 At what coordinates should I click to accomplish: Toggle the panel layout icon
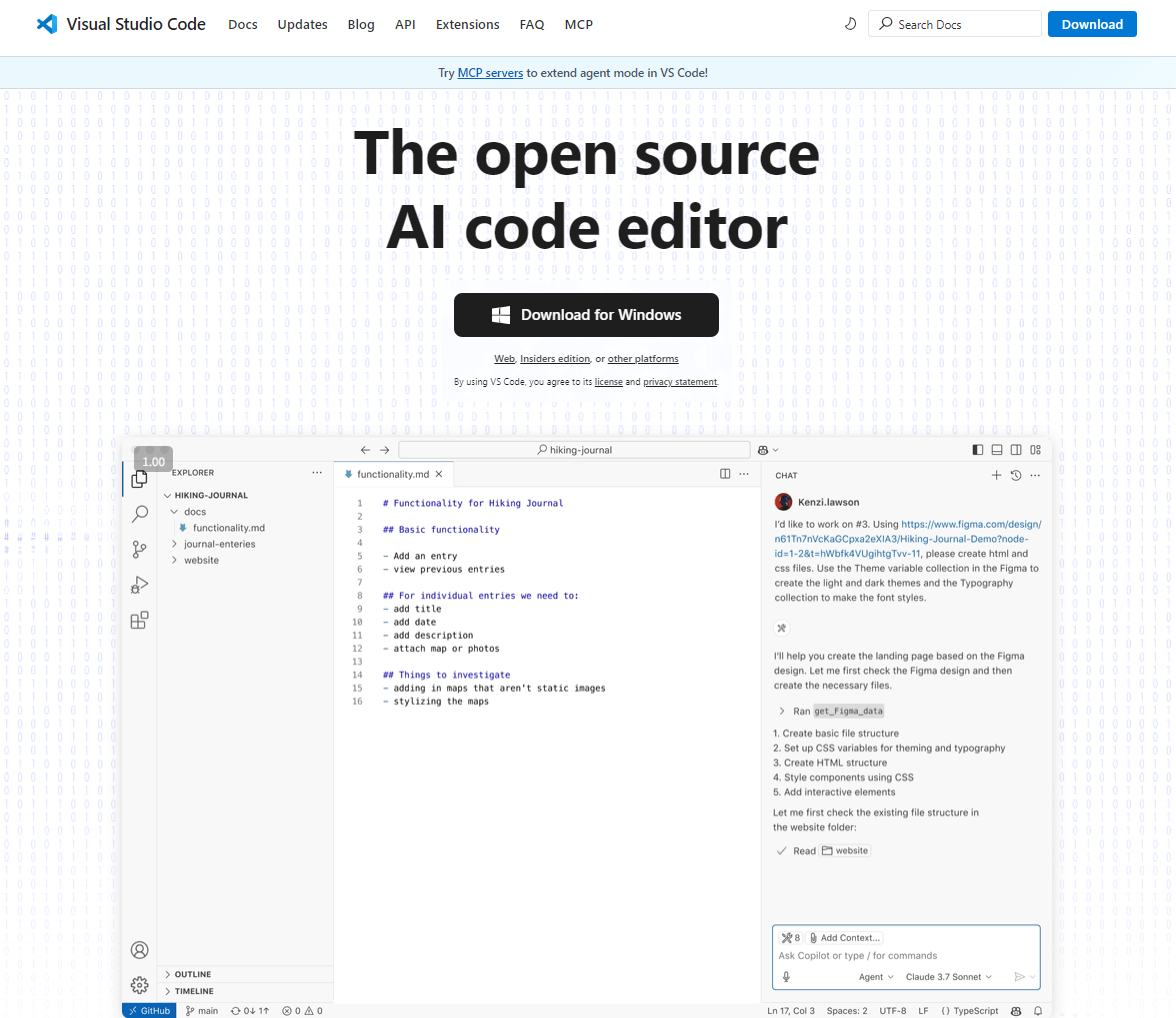click(997, 450)
